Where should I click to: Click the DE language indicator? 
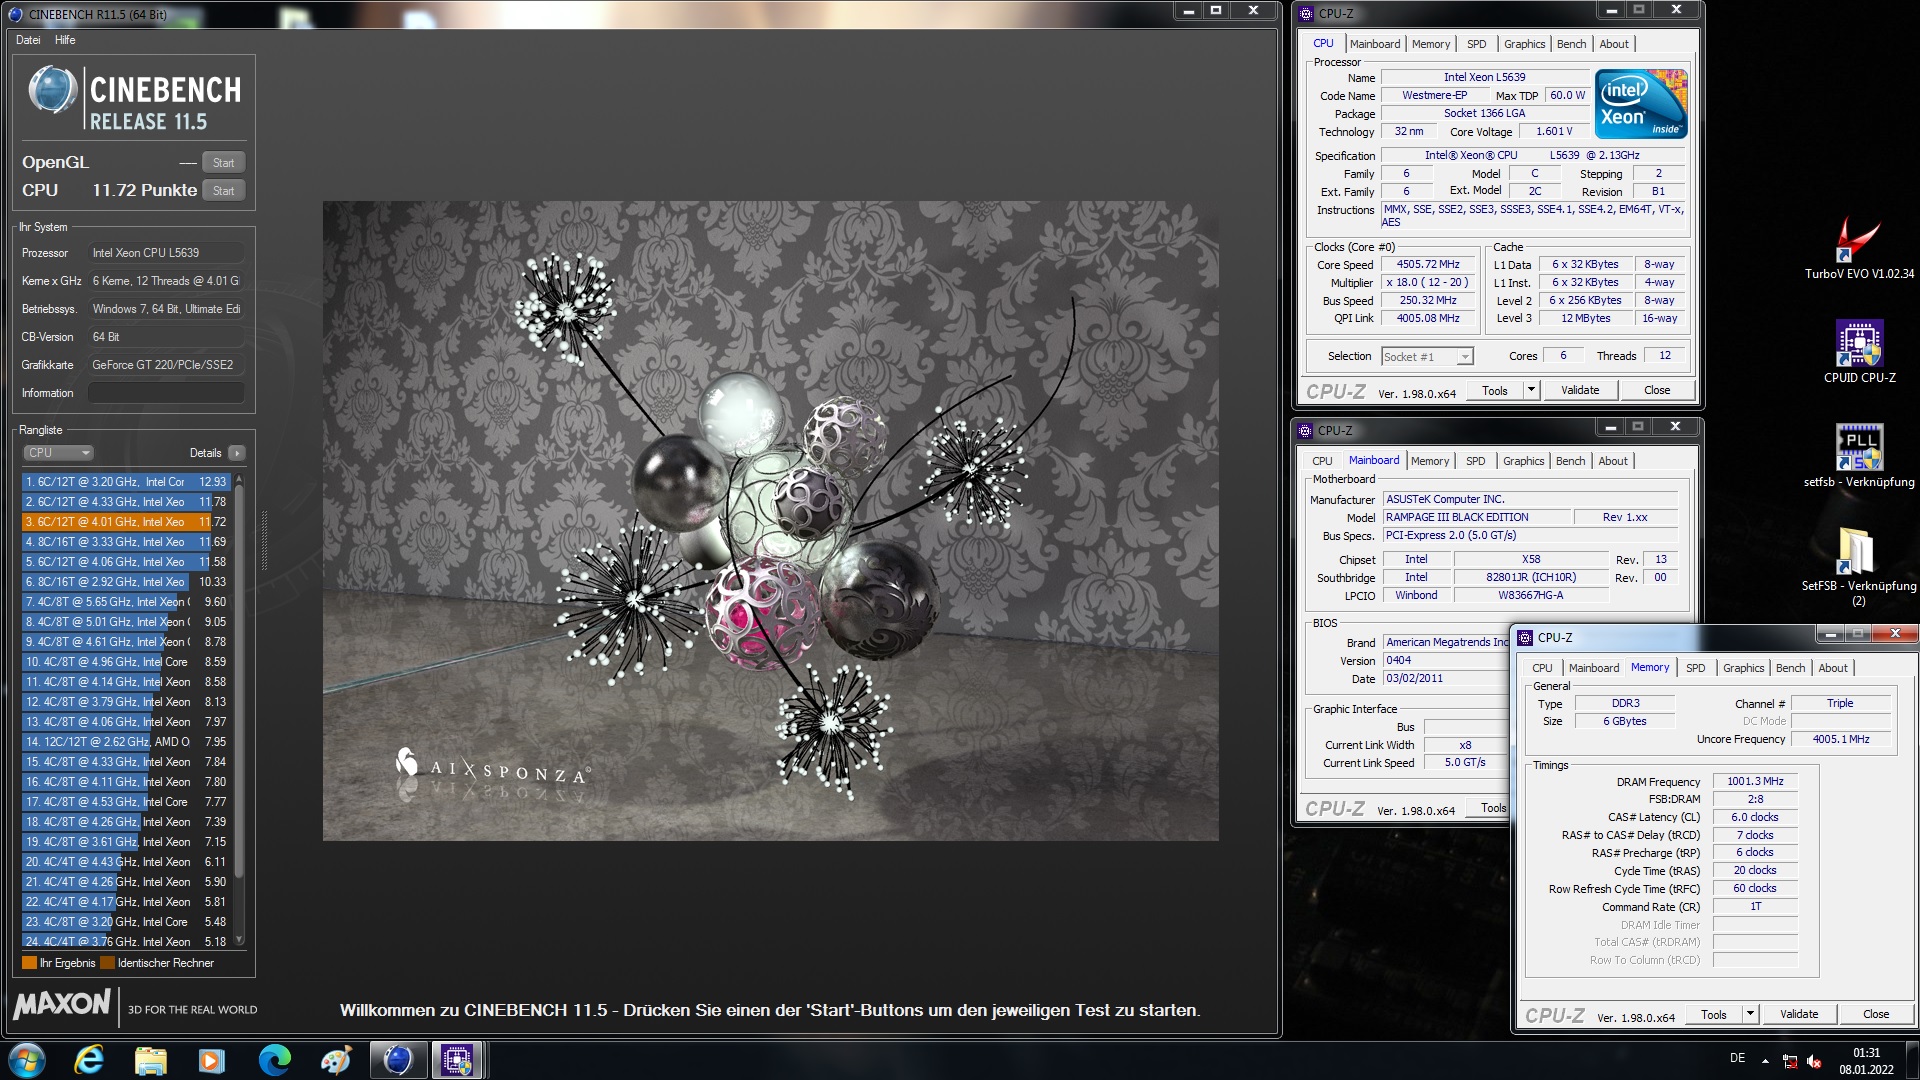pos(1738,1058)
